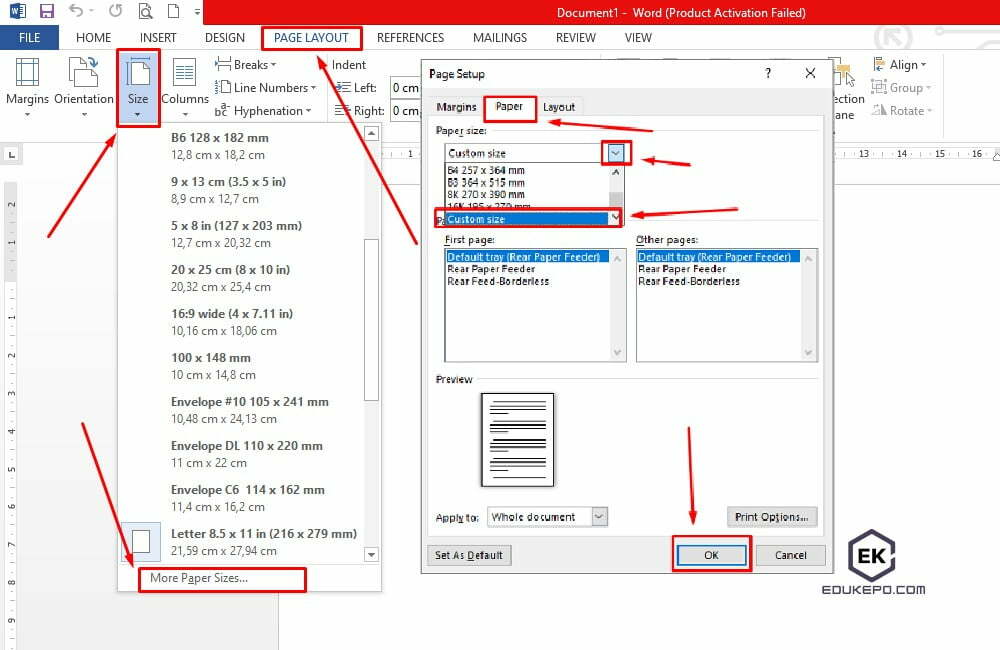This screenshot has width=1000, height=650.
Task: Click the Redo icon in the title bar
Action: coord(115,11)
